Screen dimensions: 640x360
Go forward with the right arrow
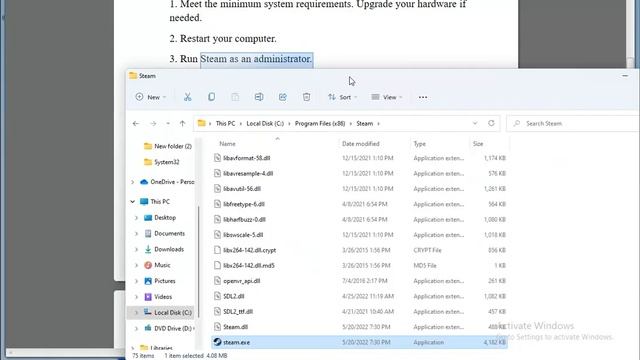(x=153, y=123)
